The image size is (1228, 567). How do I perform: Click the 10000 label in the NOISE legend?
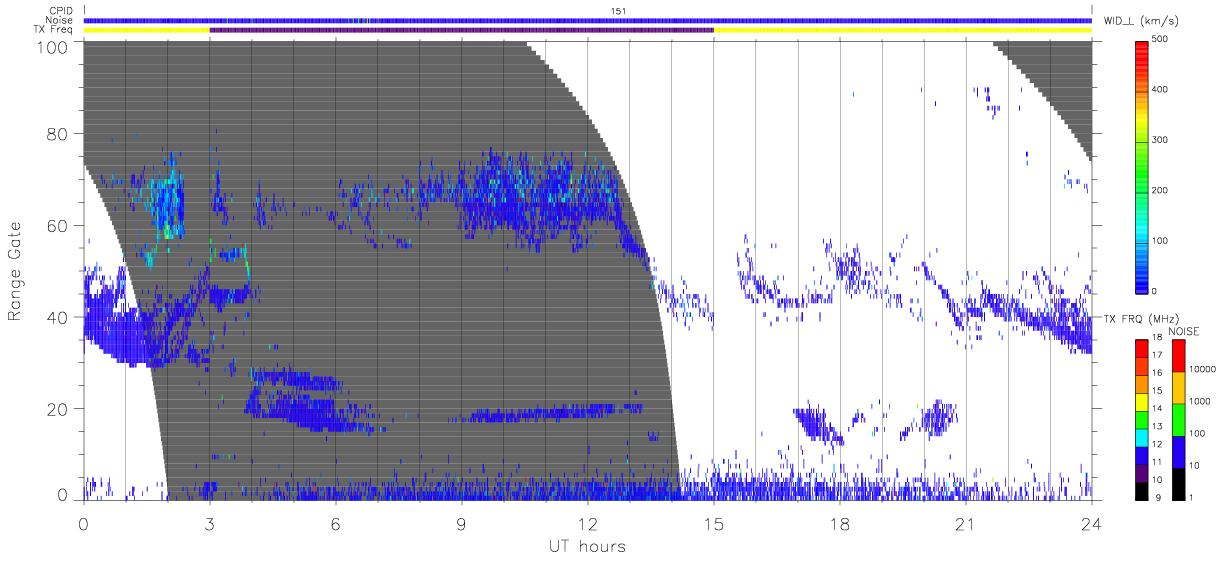coord(1204,368)
